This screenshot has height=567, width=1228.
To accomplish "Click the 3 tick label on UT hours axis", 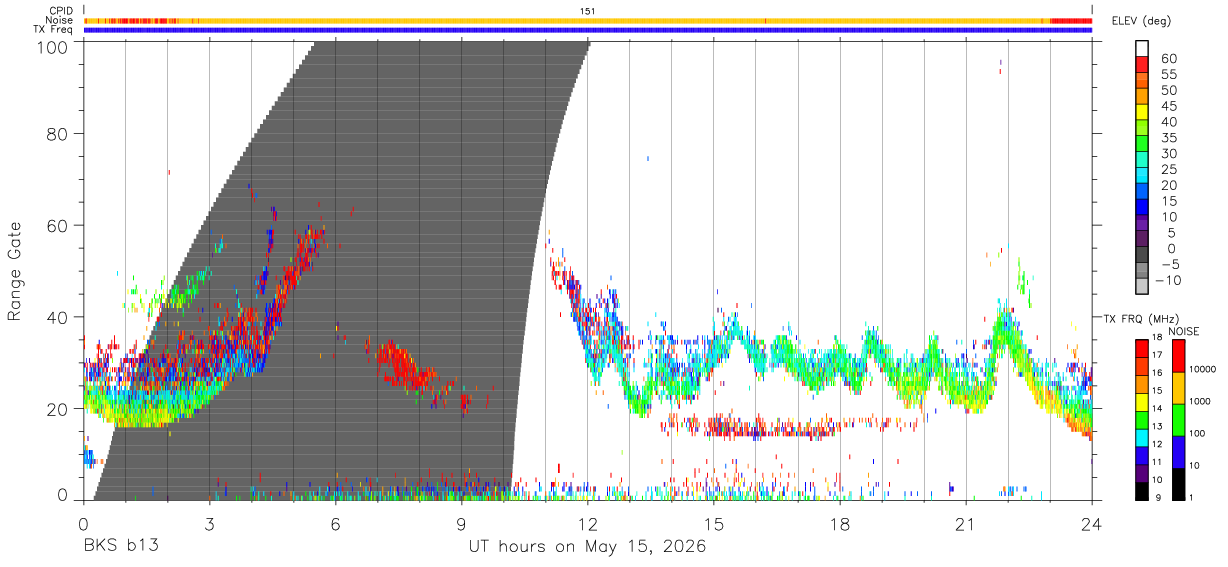I will click(x=209, y=523).
